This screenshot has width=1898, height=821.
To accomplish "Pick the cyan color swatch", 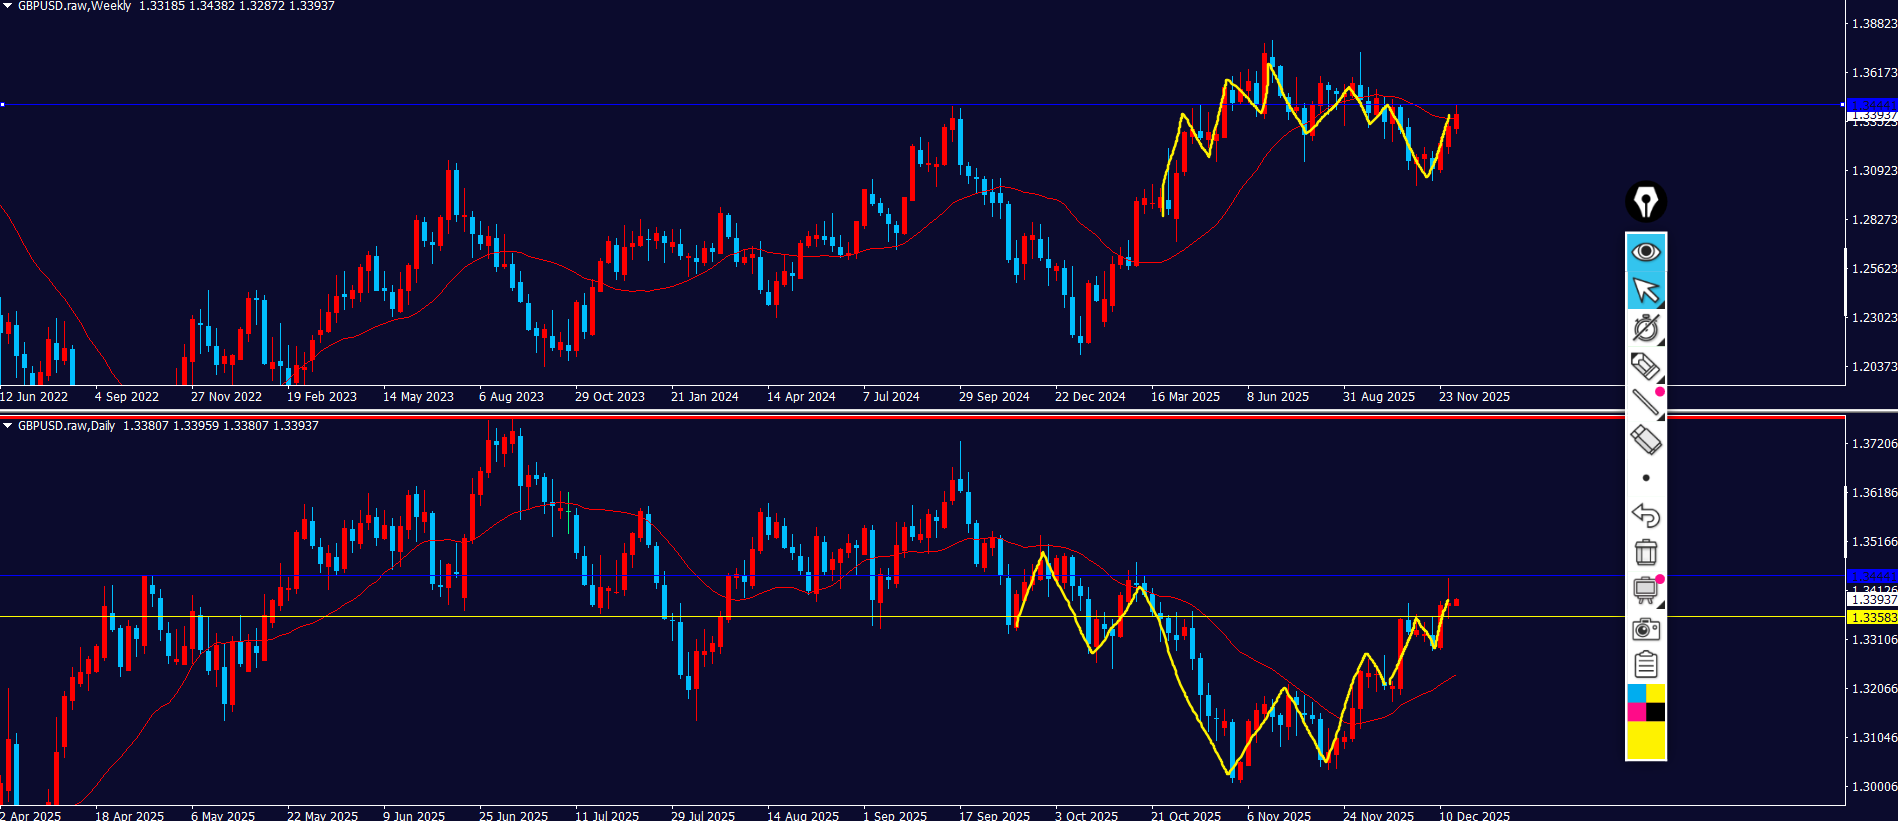I will click(1636, 694).
